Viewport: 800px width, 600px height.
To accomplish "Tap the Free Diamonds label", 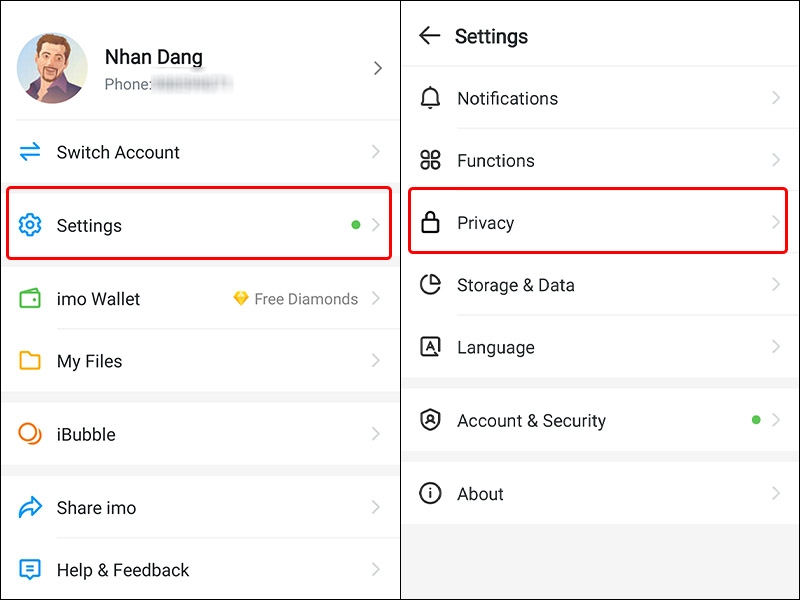I will [306, 299].
